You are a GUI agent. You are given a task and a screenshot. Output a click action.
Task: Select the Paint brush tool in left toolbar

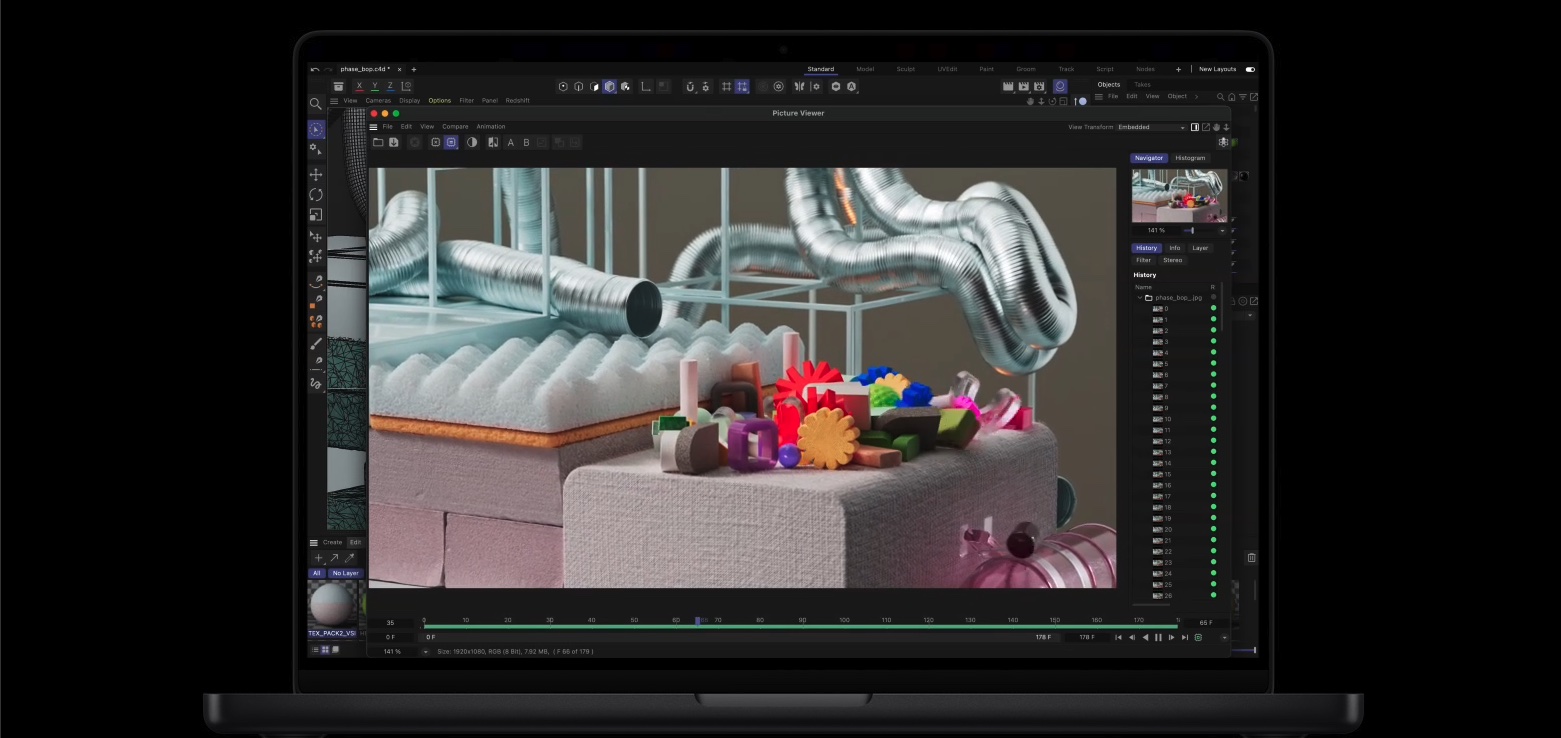[316, 343]
